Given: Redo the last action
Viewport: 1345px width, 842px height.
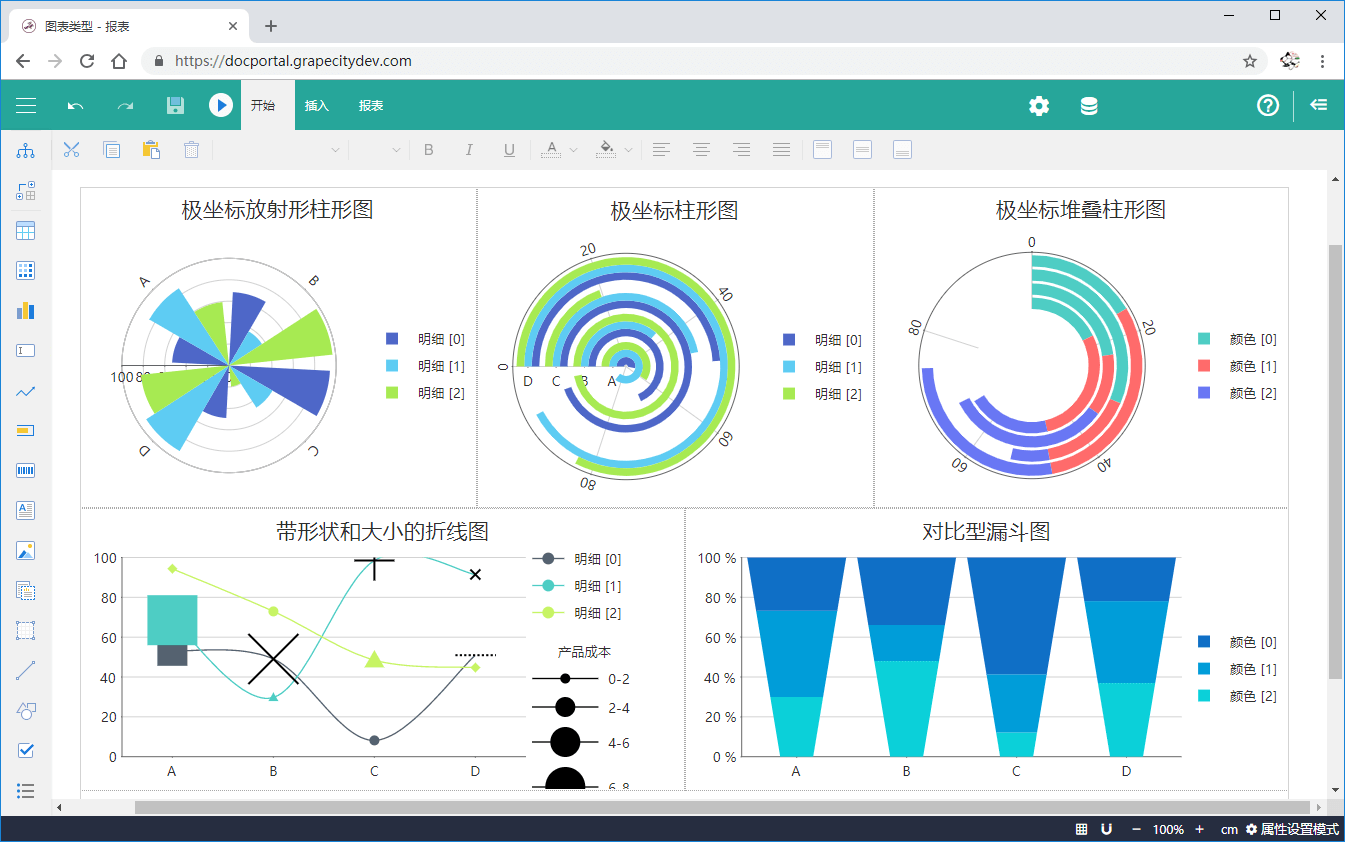Looking at the screenshot, I should [x=126, y=105].
